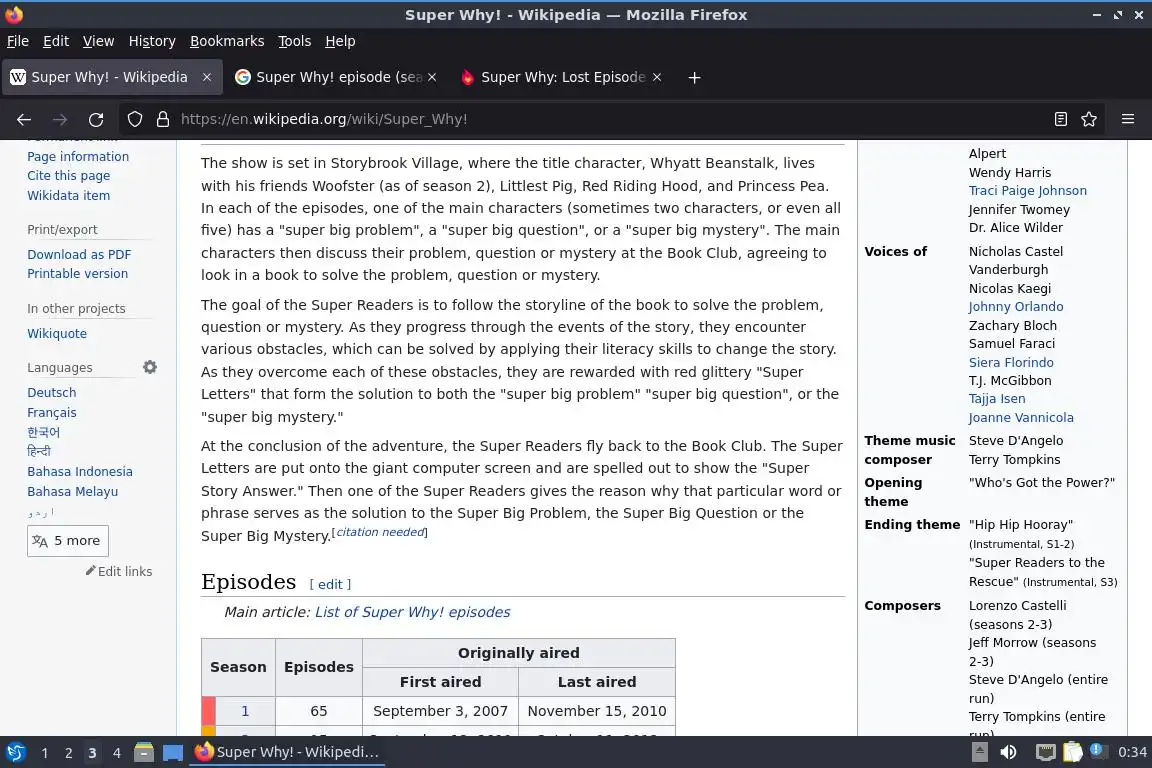The image size is (1152, 768).
Task: Bookmark this page with the star icon
Action: [1089, 119]
